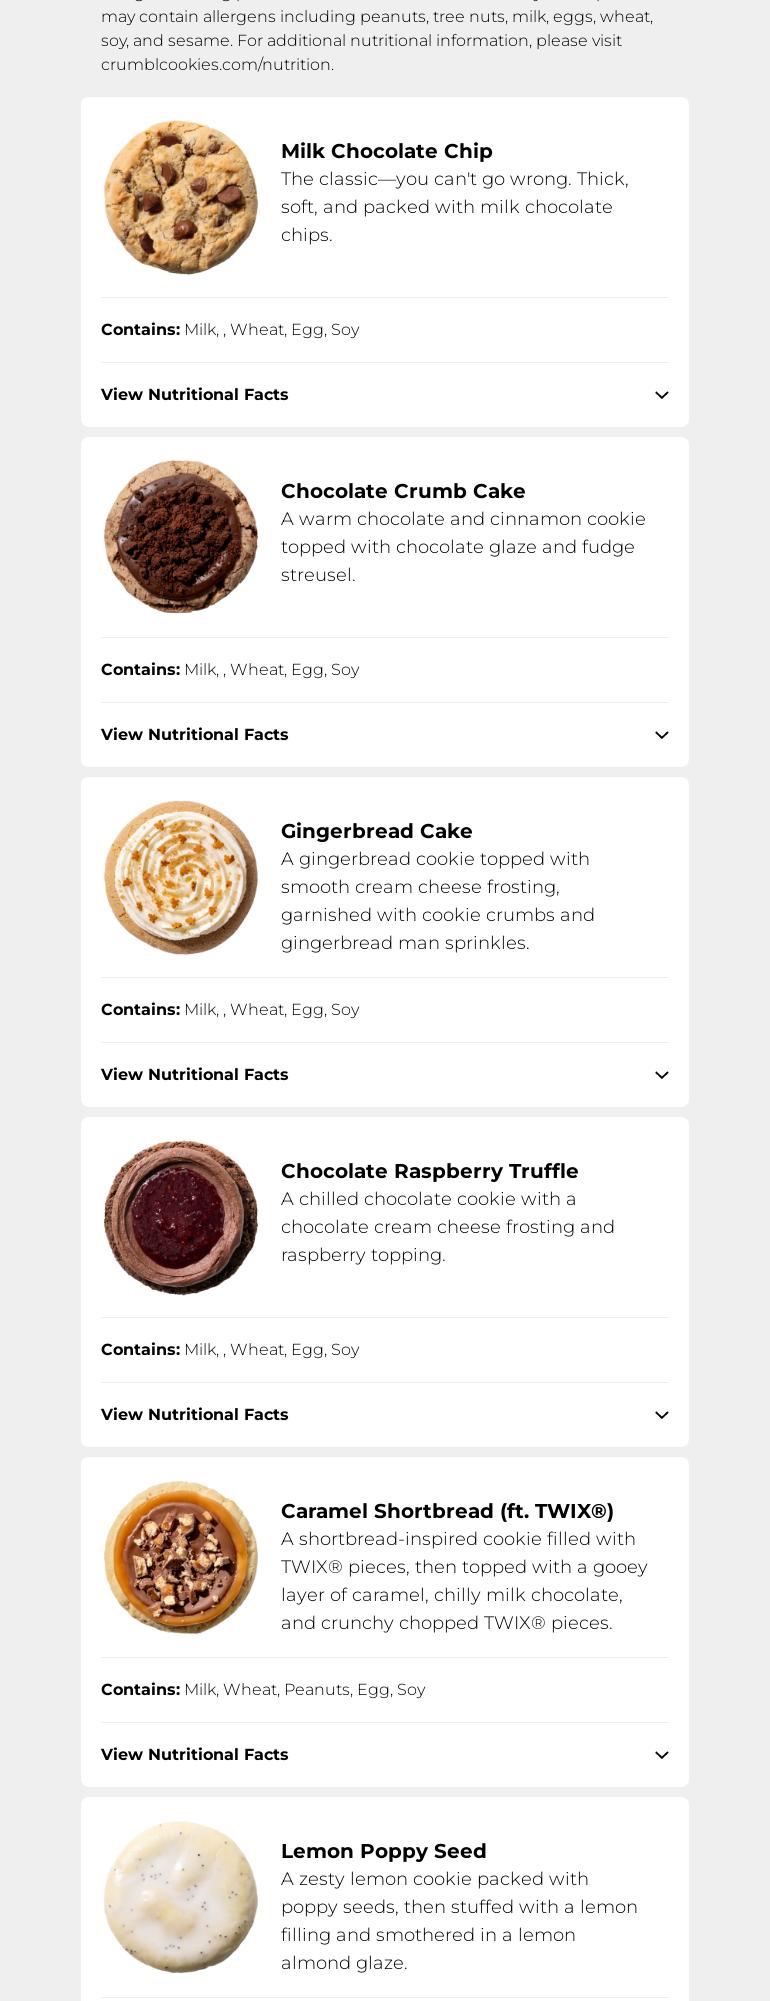Screen dimensions: 770x2001
Task: Select the Milk Chocolate Chip cookie photo
Action: point(180,198)
